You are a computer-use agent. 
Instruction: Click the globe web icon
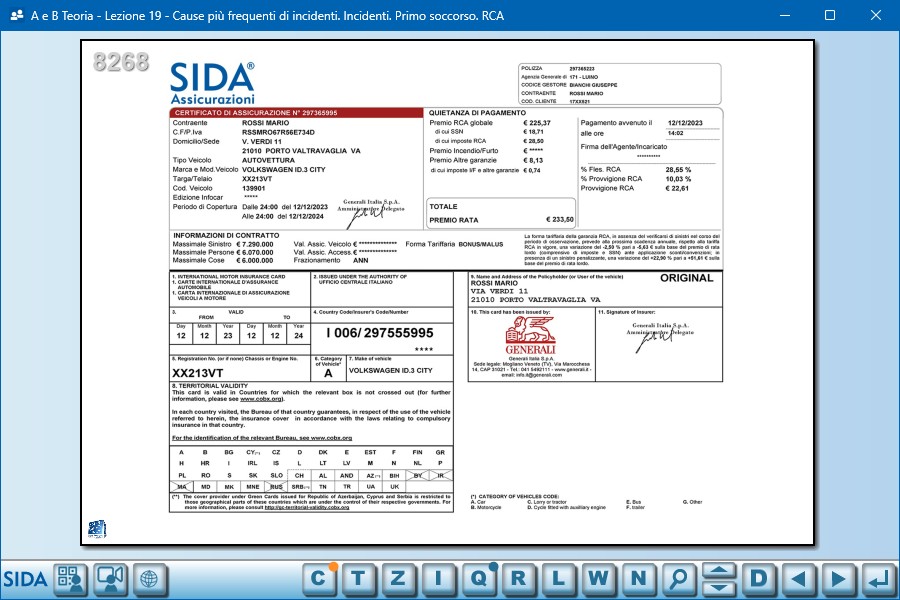click(148, 578)
